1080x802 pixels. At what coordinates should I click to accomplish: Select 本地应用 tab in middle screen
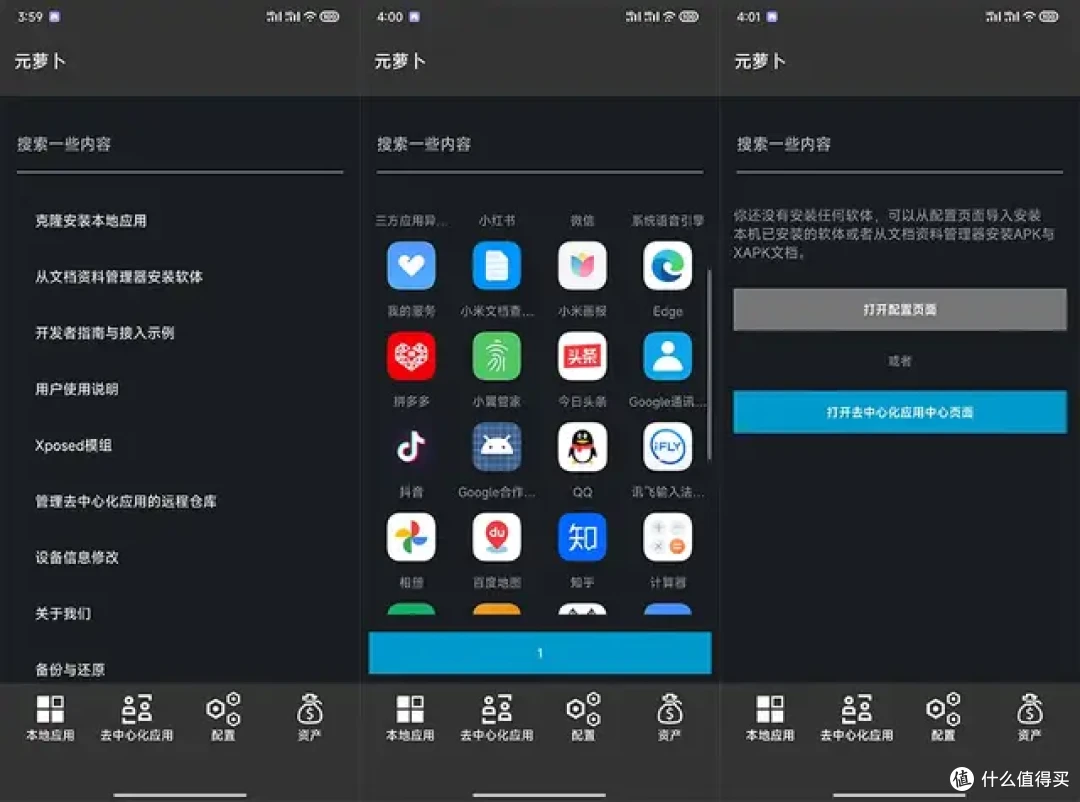(410, 718)
